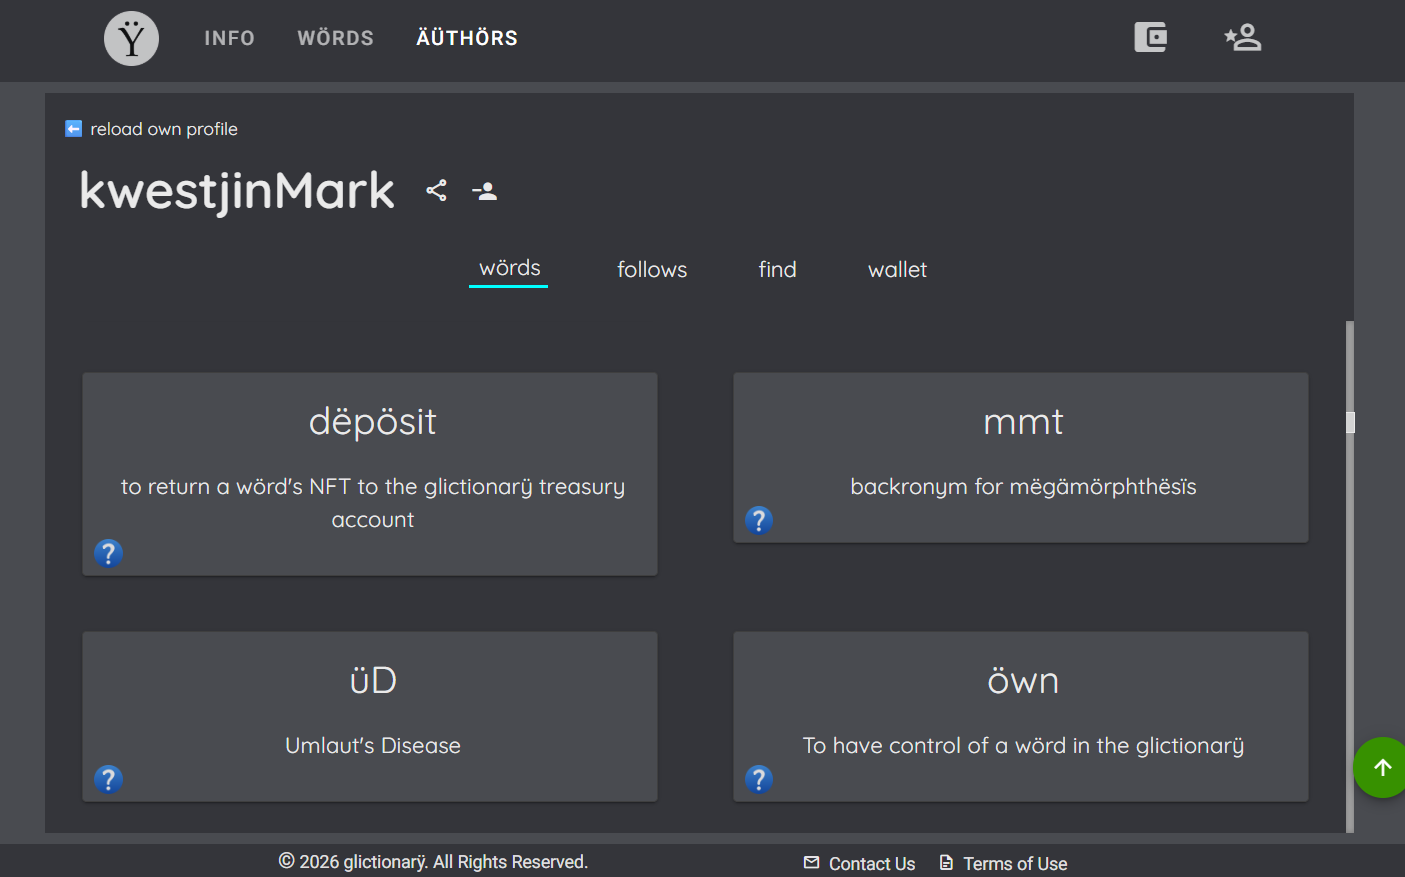Click the Ÿ glictionary logo icon
Image resolution: width=1405 pixels, height=877 pixels.
pos(131,39)
